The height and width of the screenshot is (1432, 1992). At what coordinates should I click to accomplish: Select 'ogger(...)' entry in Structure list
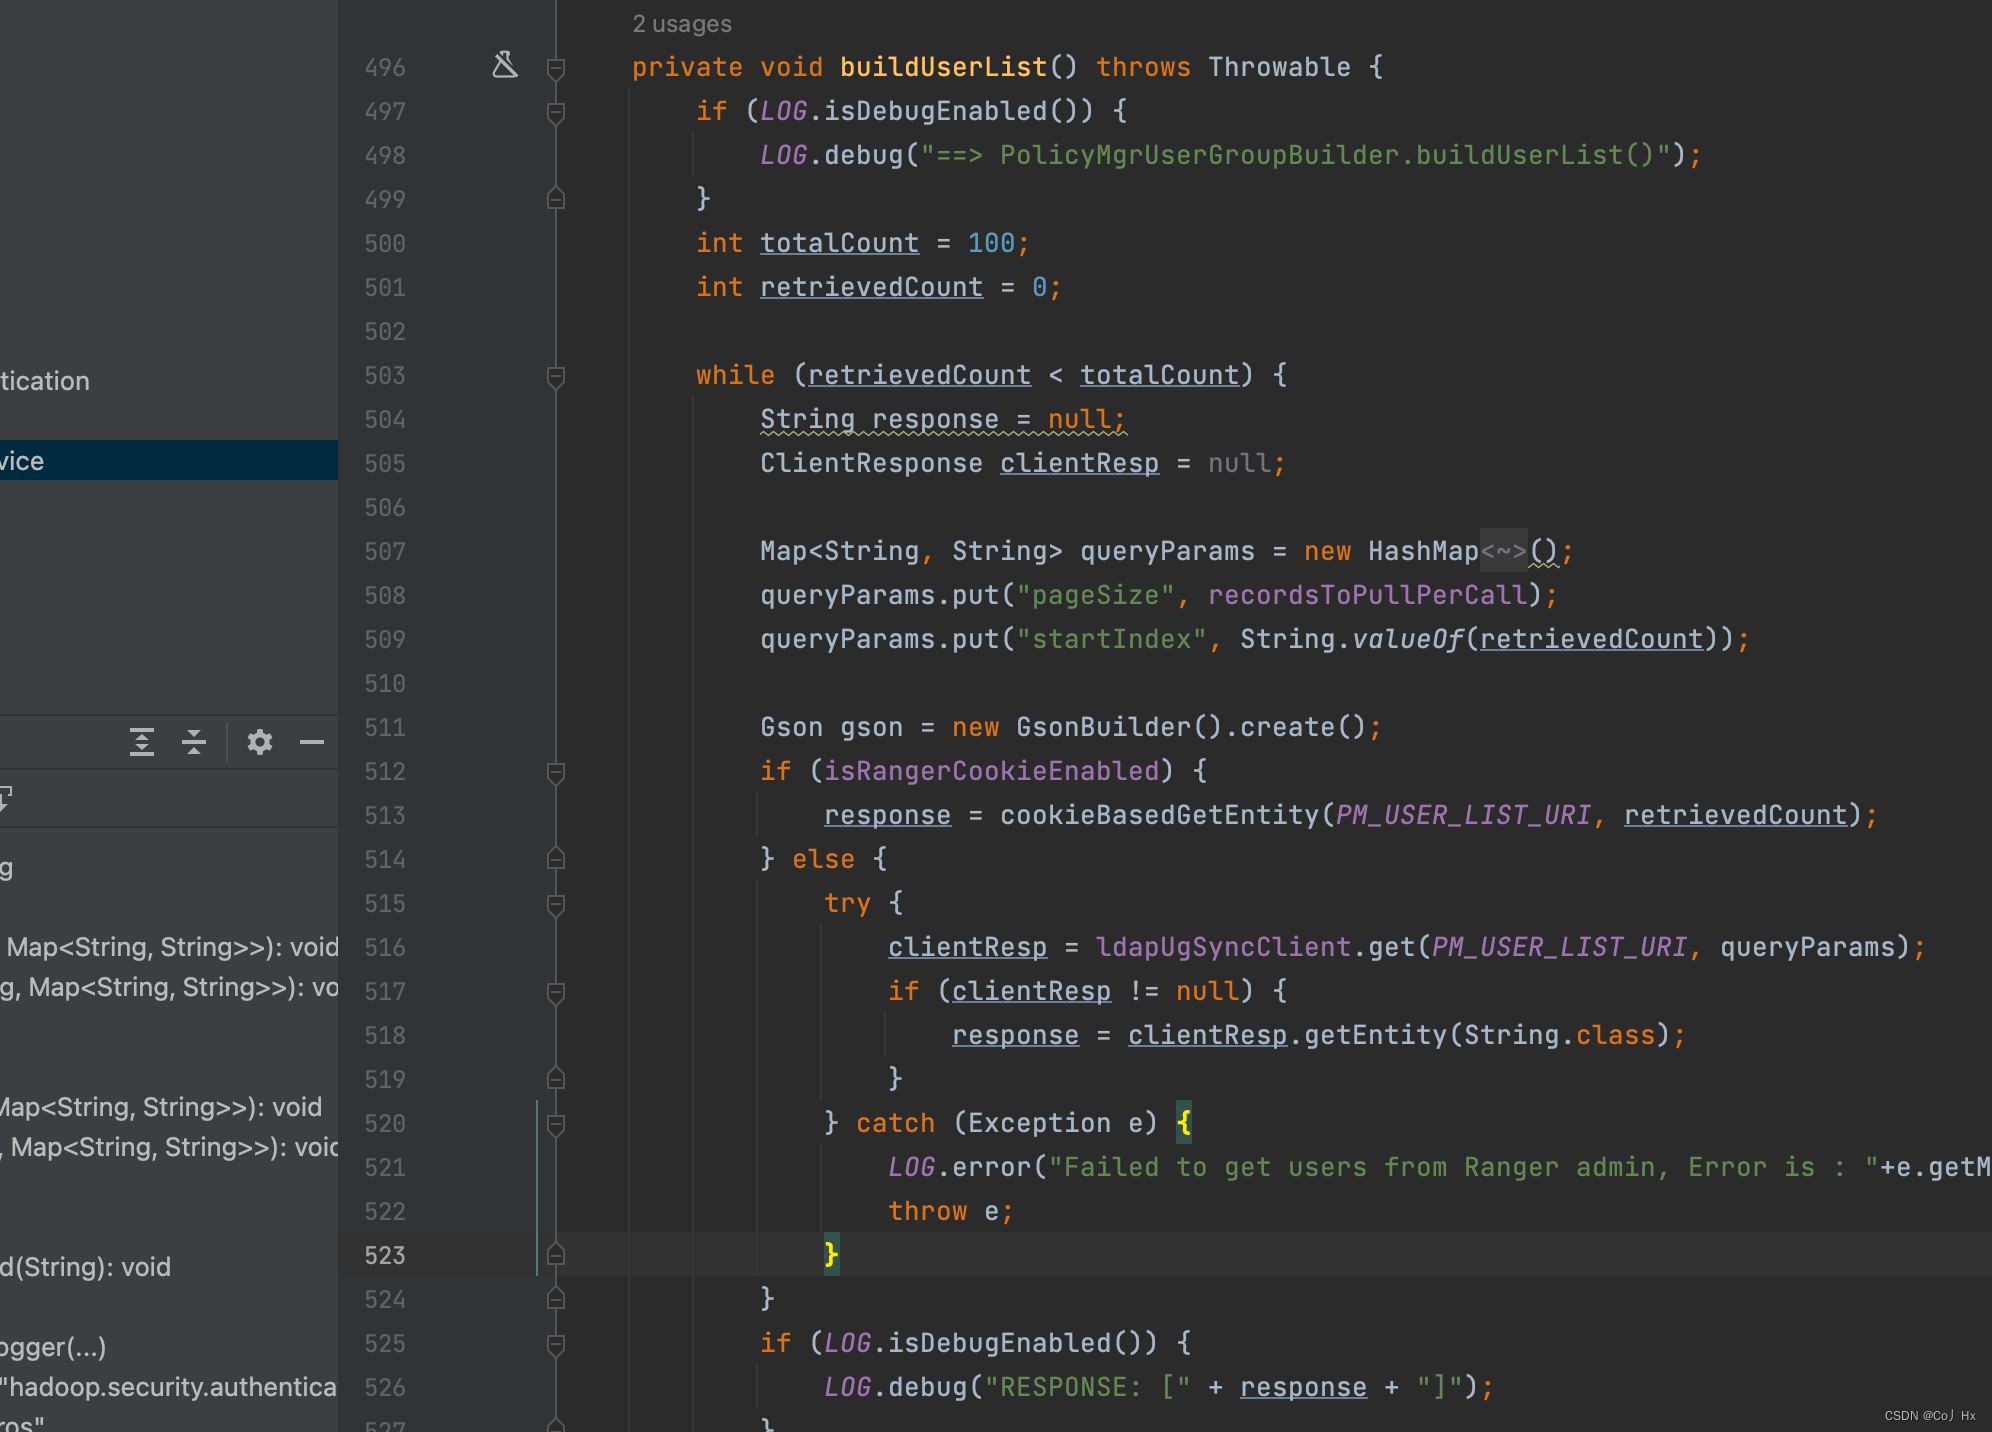pyautogui.click(x=53, y=1347)
